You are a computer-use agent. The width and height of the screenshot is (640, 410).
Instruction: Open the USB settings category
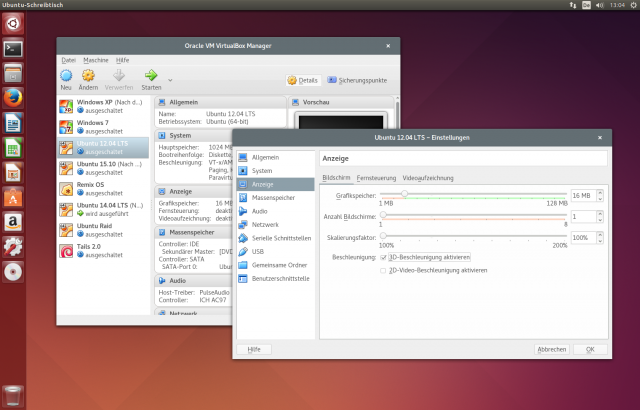[276, 252]
